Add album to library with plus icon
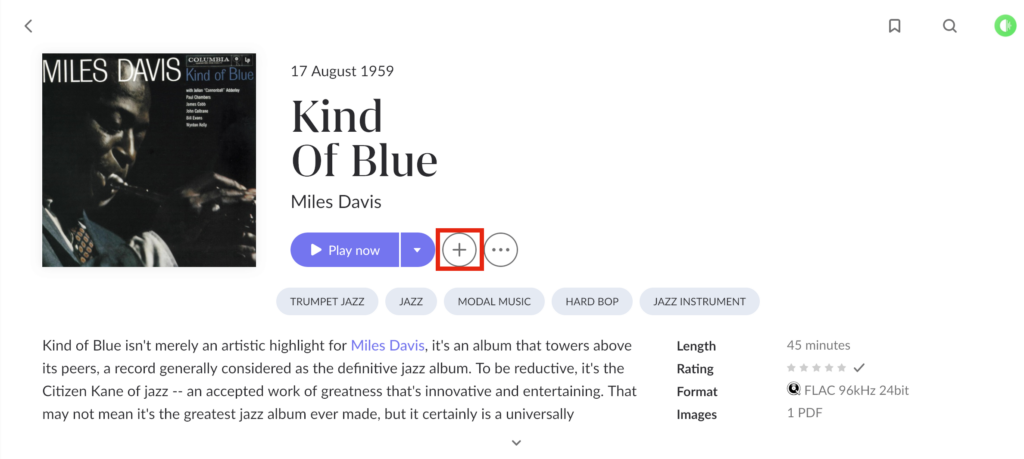This screenshot has height=459, width=1024. [460, 249]
